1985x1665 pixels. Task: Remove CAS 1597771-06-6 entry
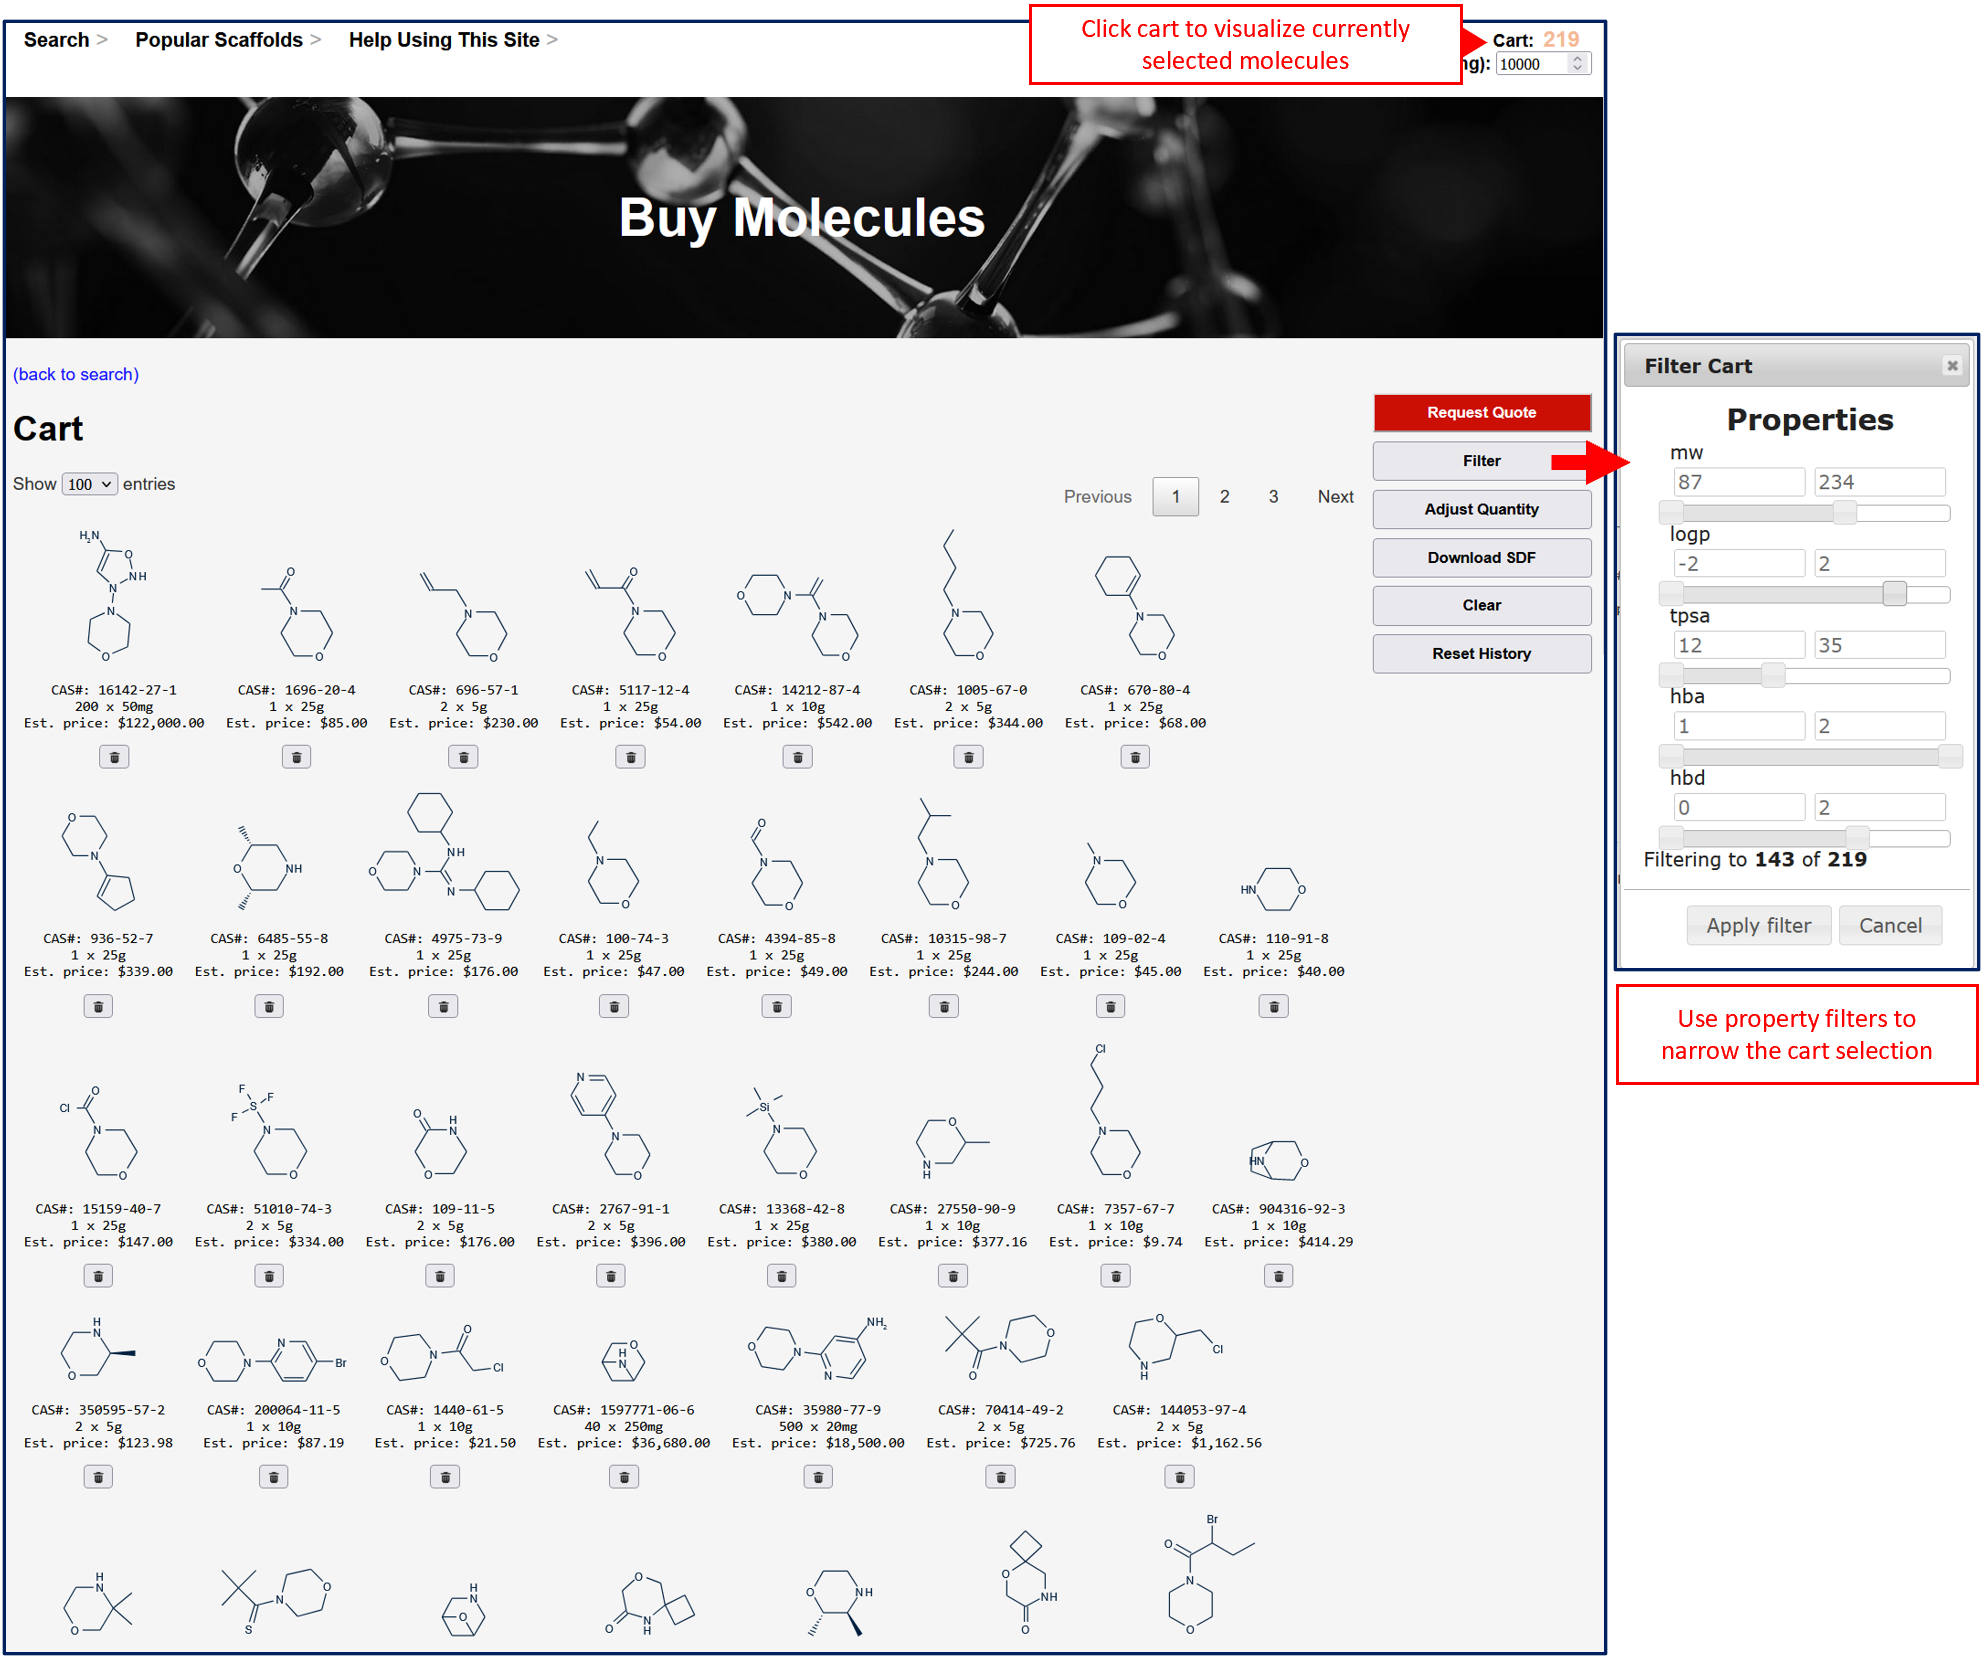pos(624,1476)
